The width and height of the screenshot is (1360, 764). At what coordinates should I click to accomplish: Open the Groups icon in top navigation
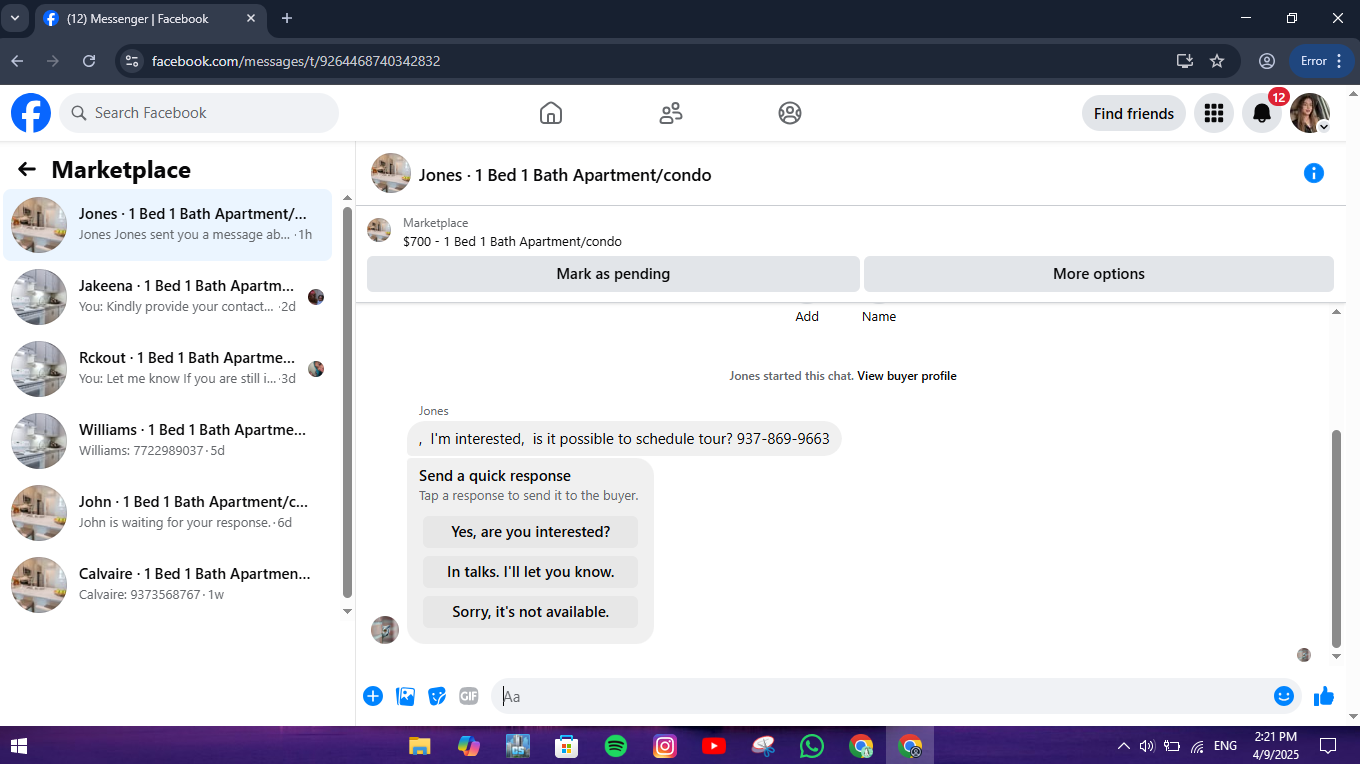click(x=790, y=113)
